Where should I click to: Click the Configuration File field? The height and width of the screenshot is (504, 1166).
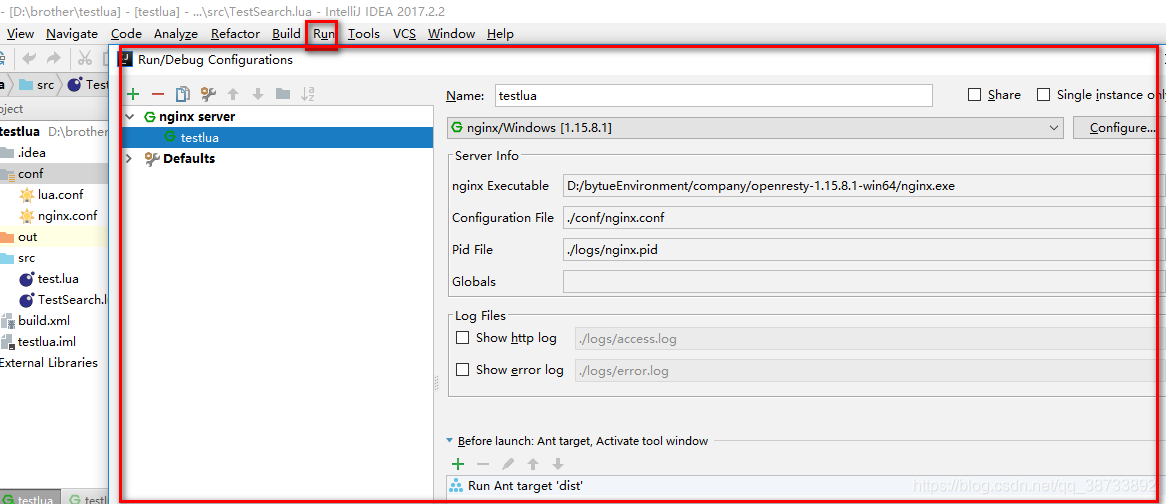click(864, 218)
